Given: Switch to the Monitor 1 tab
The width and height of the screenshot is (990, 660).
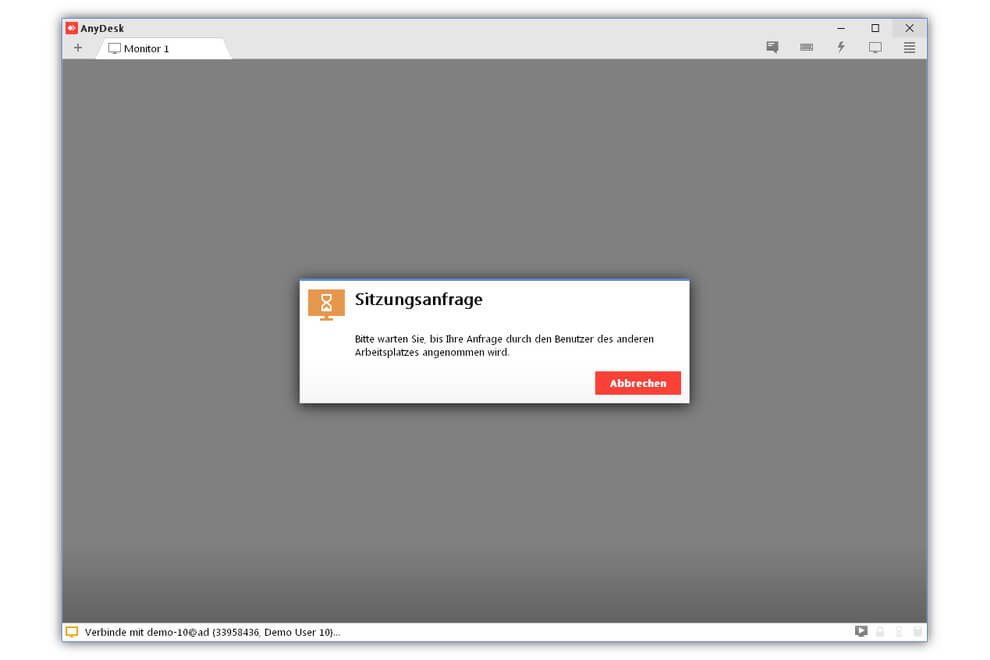Looking at the screenshot, I should coord(146,49).
